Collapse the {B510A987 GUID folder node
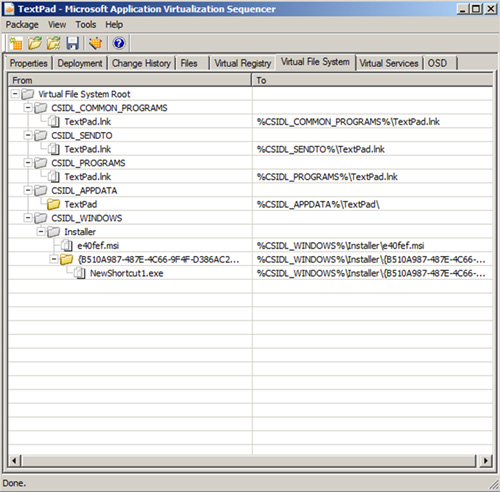This screenshot has height=492, width=500. click(x=54, y=259)
